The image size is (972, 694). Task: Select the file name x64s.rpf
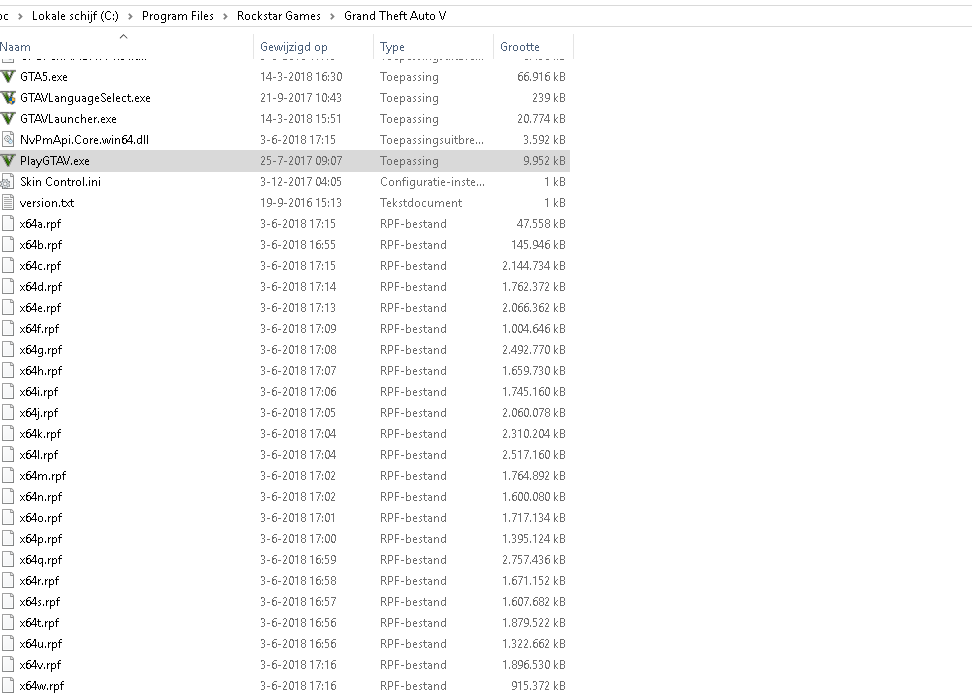[x=40, y=602]
